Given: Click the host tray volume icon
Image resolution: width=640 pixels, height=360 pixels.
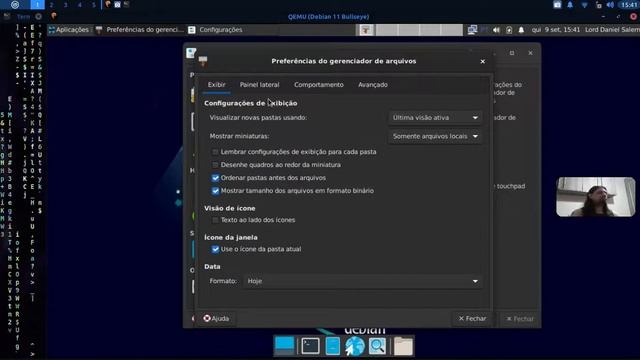Looking at the screenshot, I should point(610,5).
